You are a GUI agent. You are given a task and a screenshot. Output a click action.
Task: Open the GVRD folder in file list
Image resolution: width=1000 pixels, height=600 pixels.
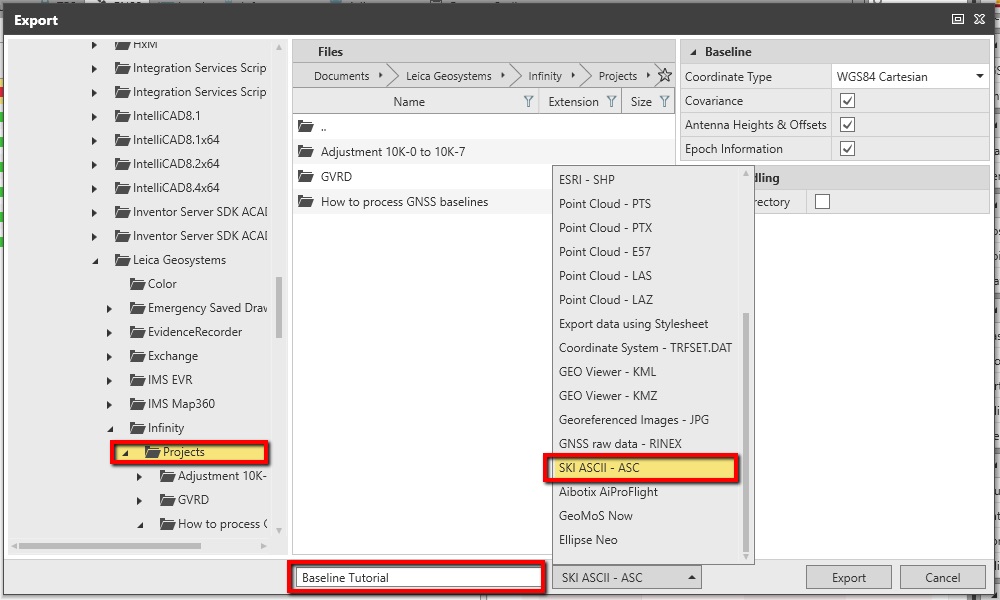336,177
